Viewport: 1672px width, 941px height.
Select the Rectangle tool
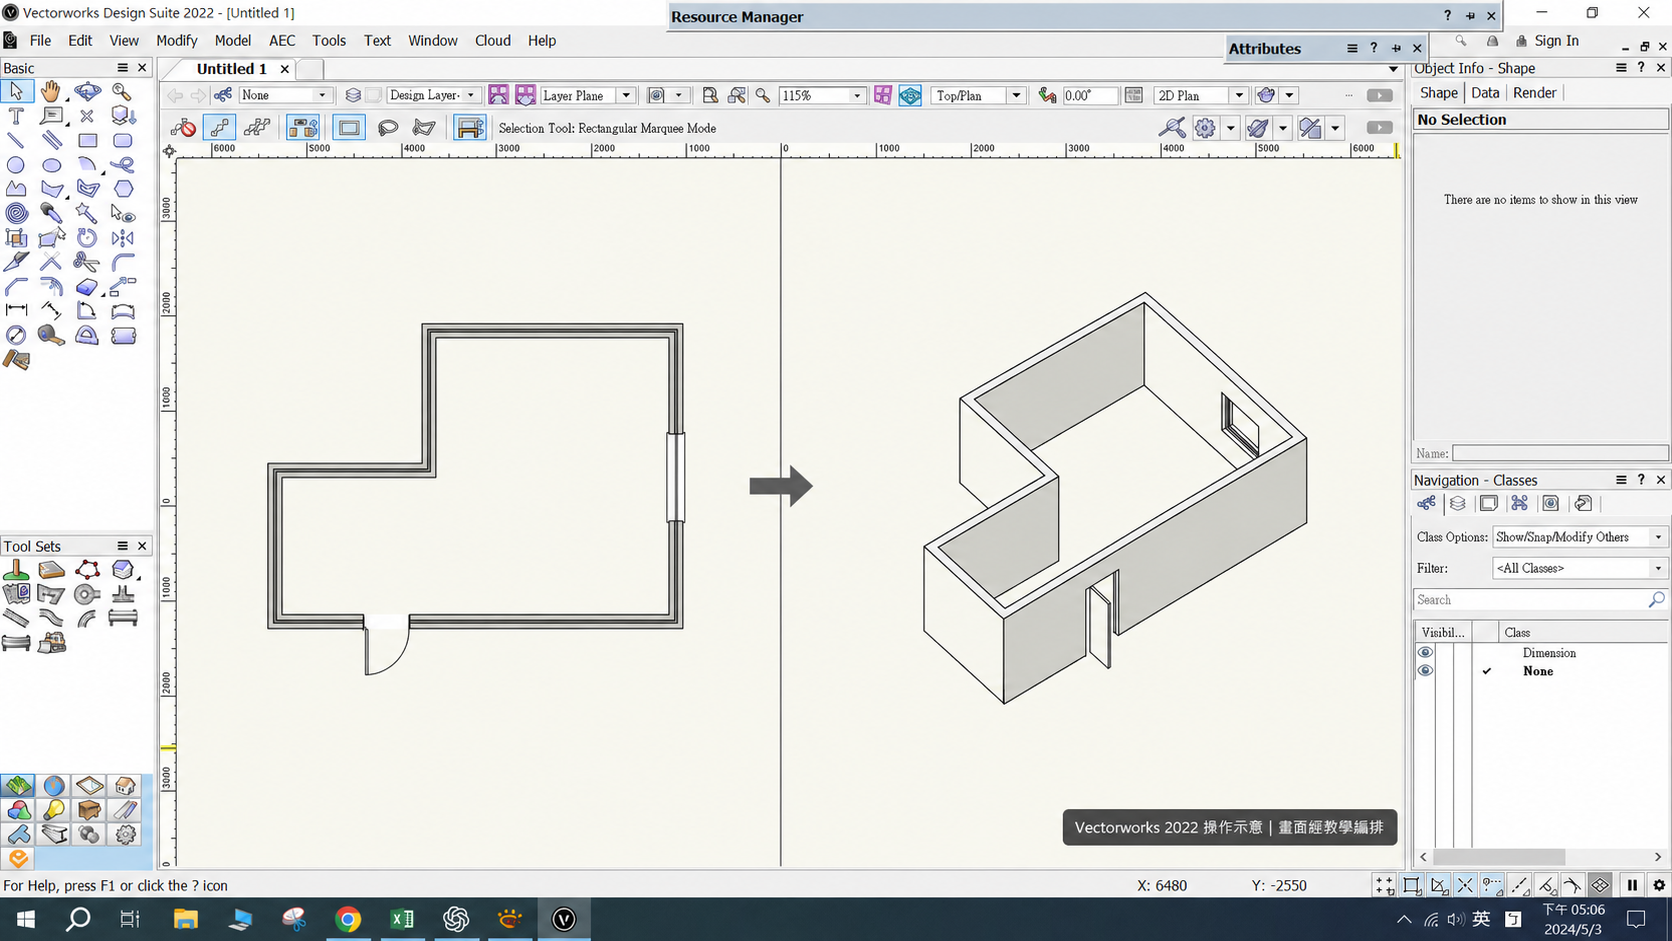[x=87, y=140]
